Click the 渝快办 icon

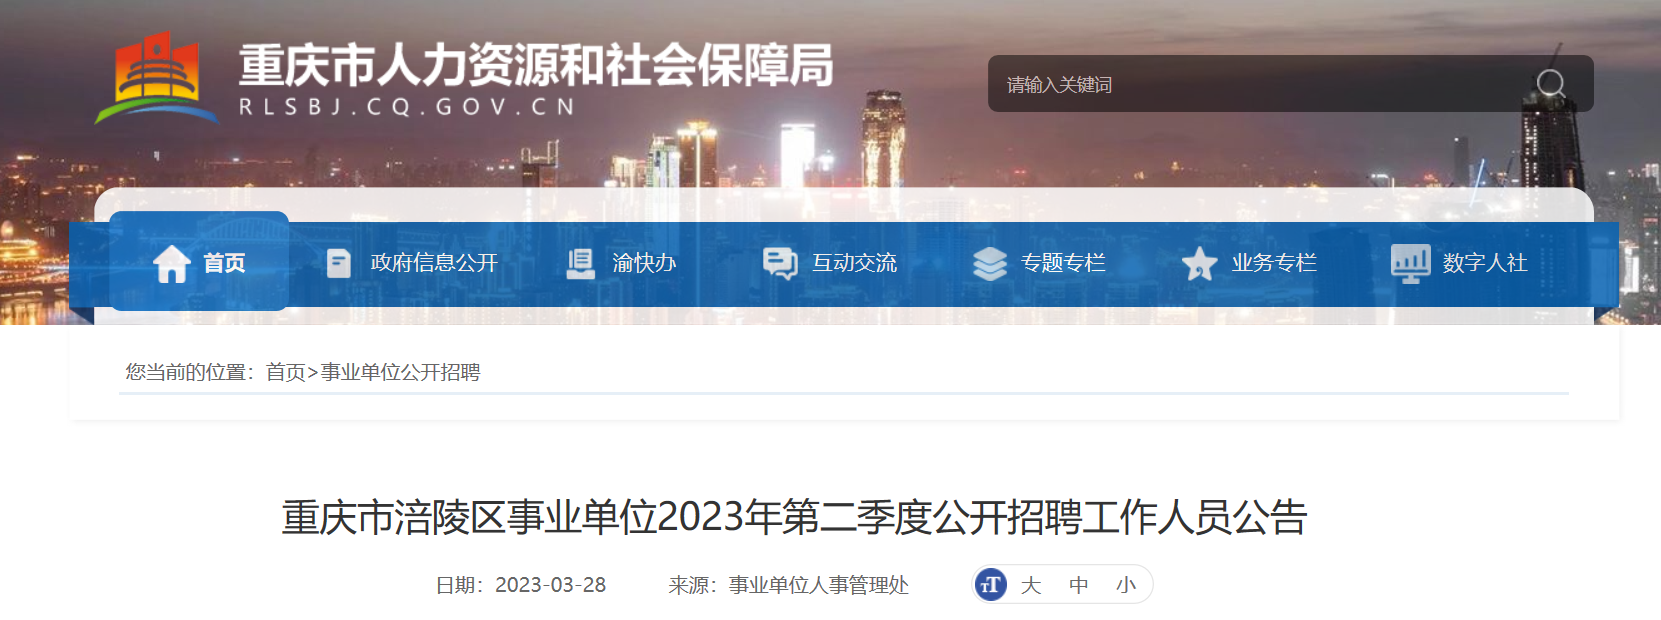pos(580,263)
